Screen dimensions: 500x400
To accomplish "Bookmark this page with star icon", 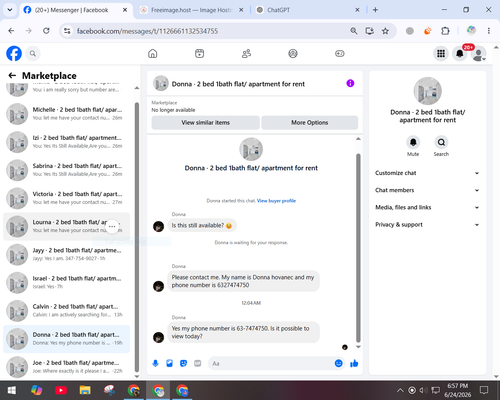I will pos(385,31).
